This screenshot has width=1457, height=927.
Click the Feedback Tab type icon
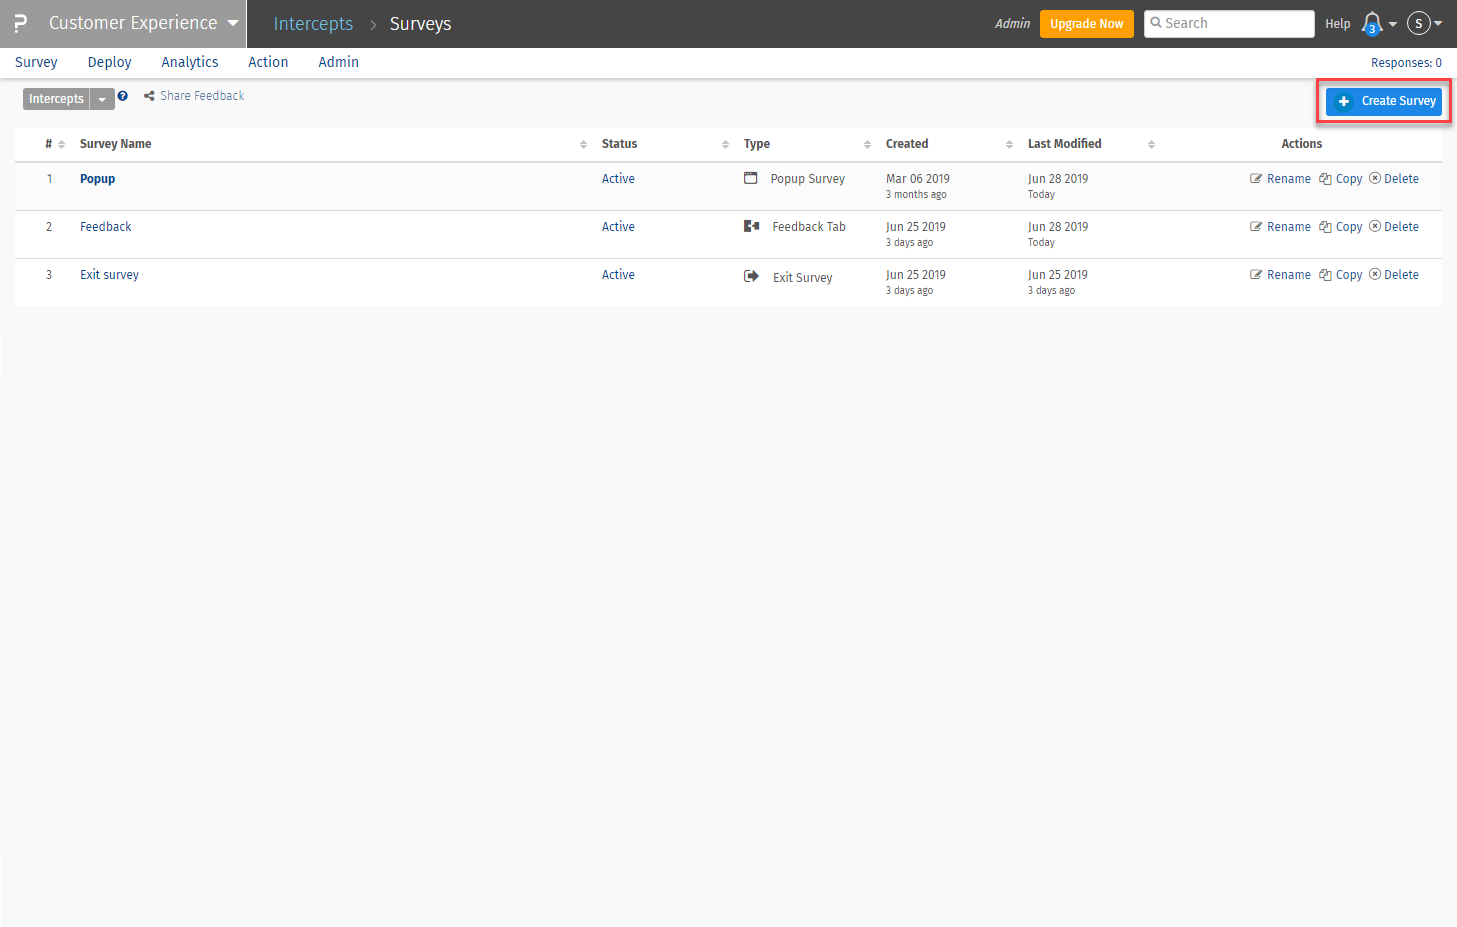coord(752,226)
